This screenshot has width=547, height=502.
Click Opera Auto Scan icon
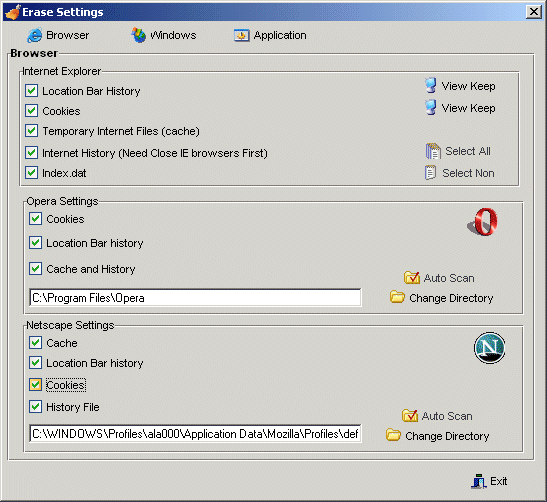[412, 278]
